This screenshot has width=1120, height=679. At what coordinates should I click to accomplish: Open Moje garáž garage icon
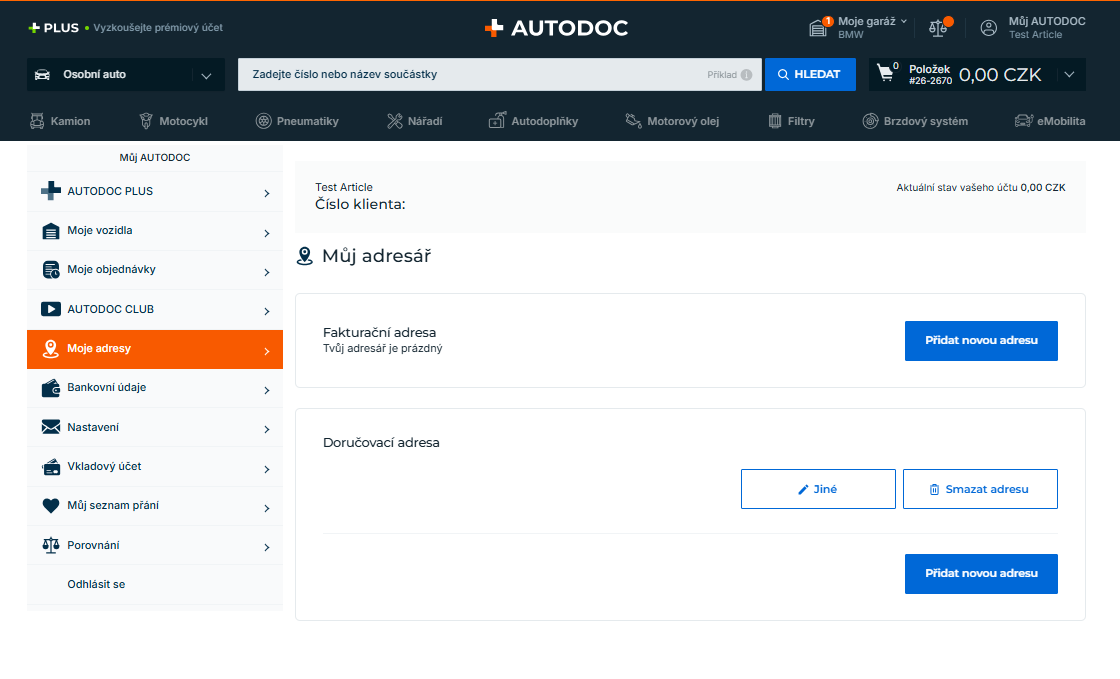tap(819, 28)
